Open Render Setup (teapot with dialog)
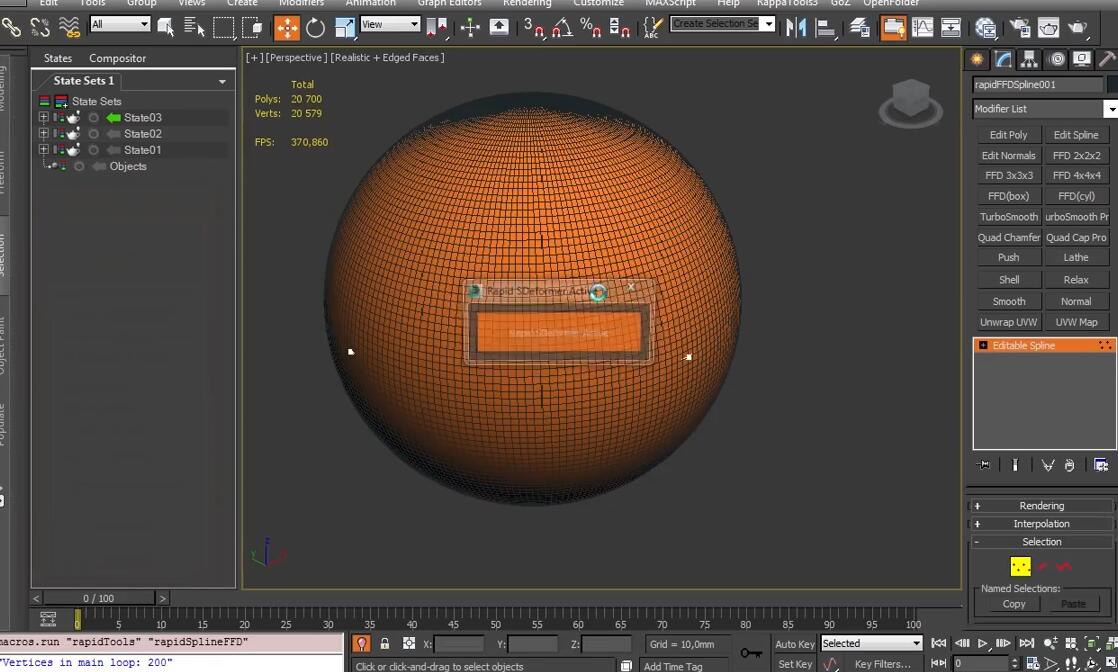This screenshot has width=1118, height=672. pos(1020,27)
